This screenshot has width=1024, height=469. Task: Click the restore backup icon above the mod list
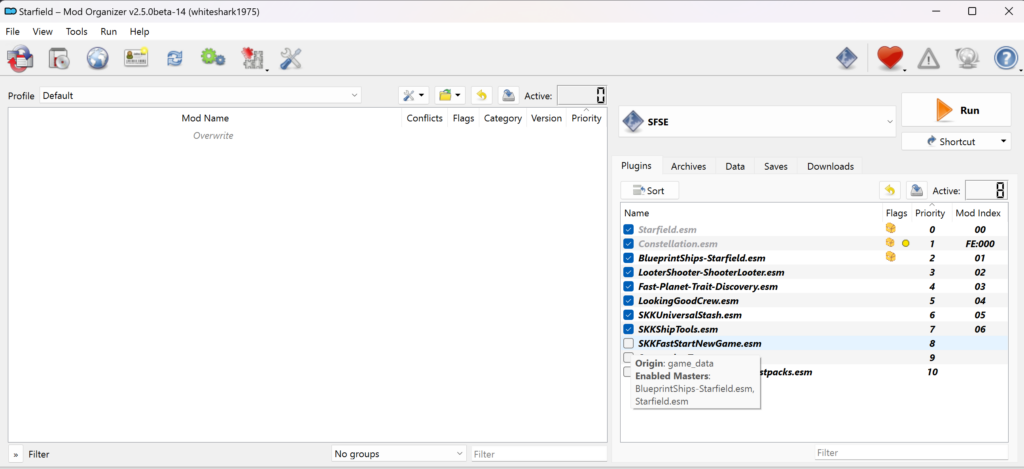point(481,95)
